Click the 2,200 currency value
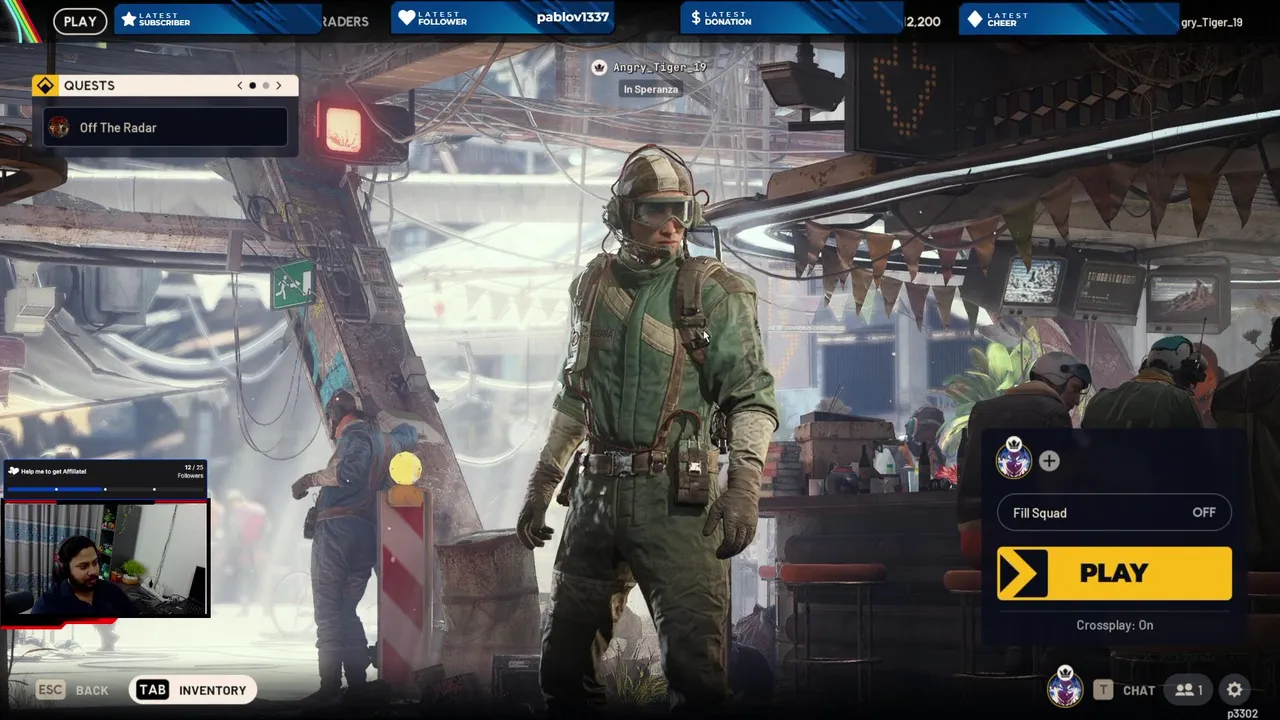The height and width of the screenshot is (720, 1280). tap(921, 21)
